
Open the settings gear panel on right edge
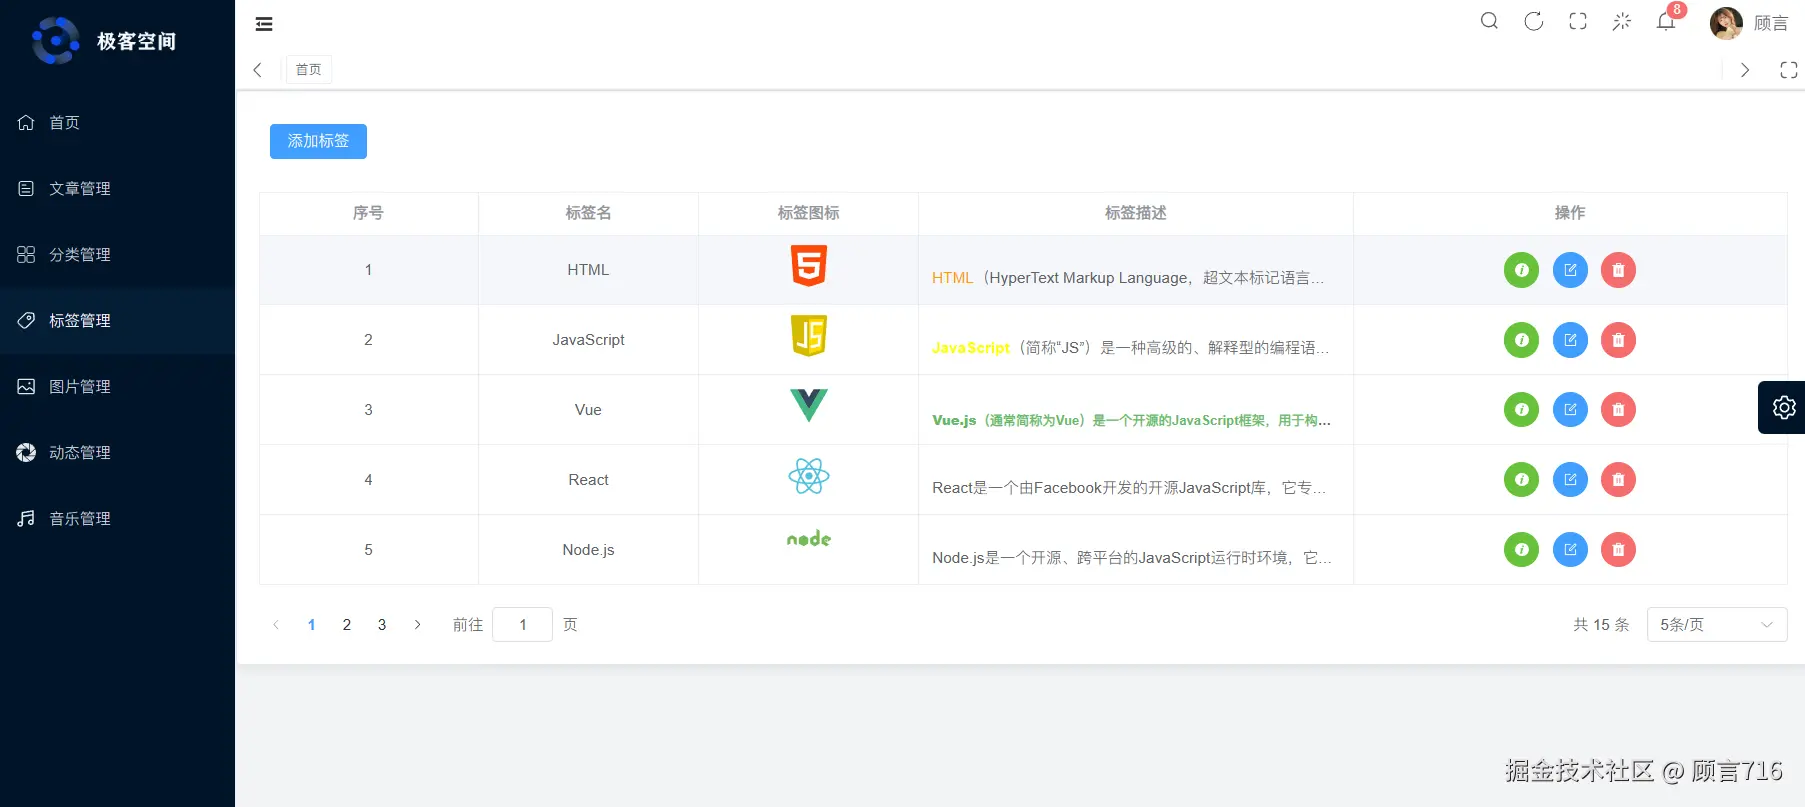tap(1783, 407)
